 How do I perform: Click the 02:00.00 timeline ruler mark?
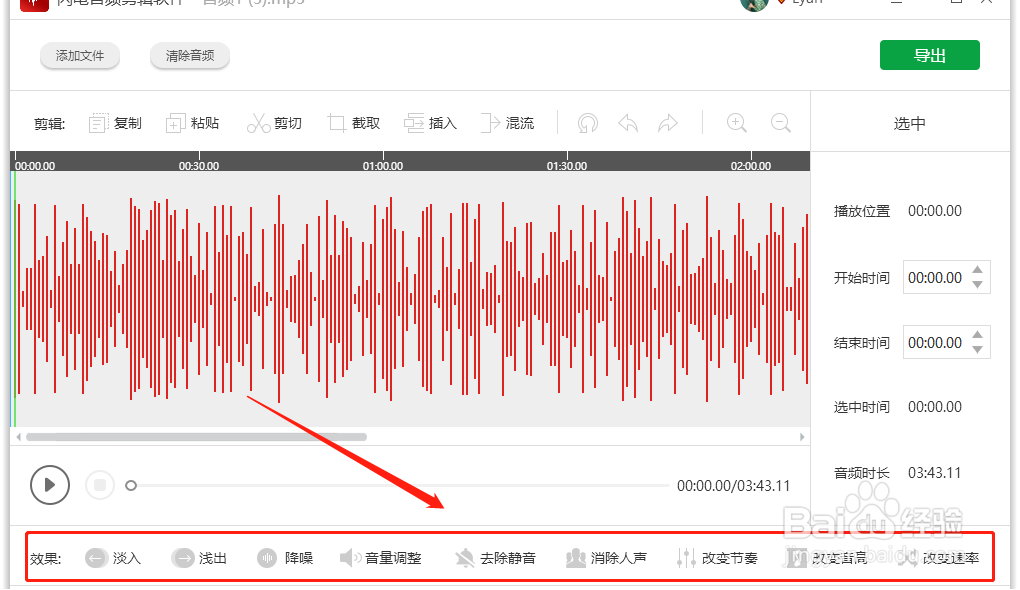[751, 166]
